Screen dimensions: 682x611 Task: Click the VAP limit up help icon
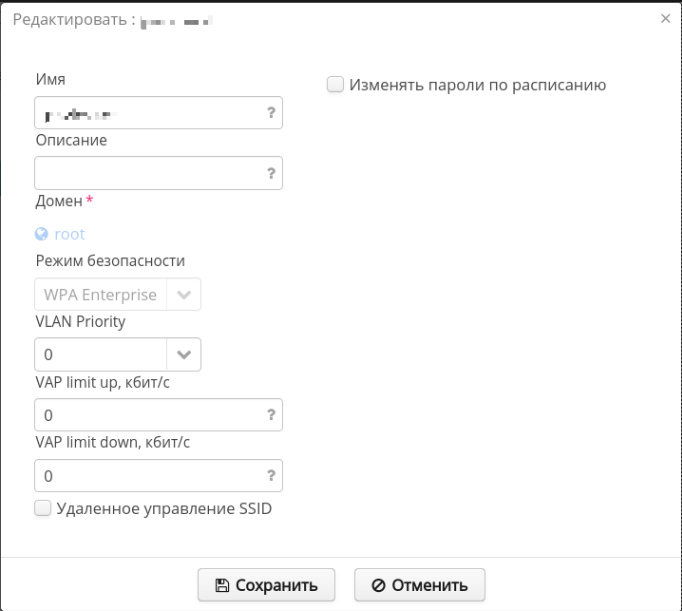[x=271, y=414]
